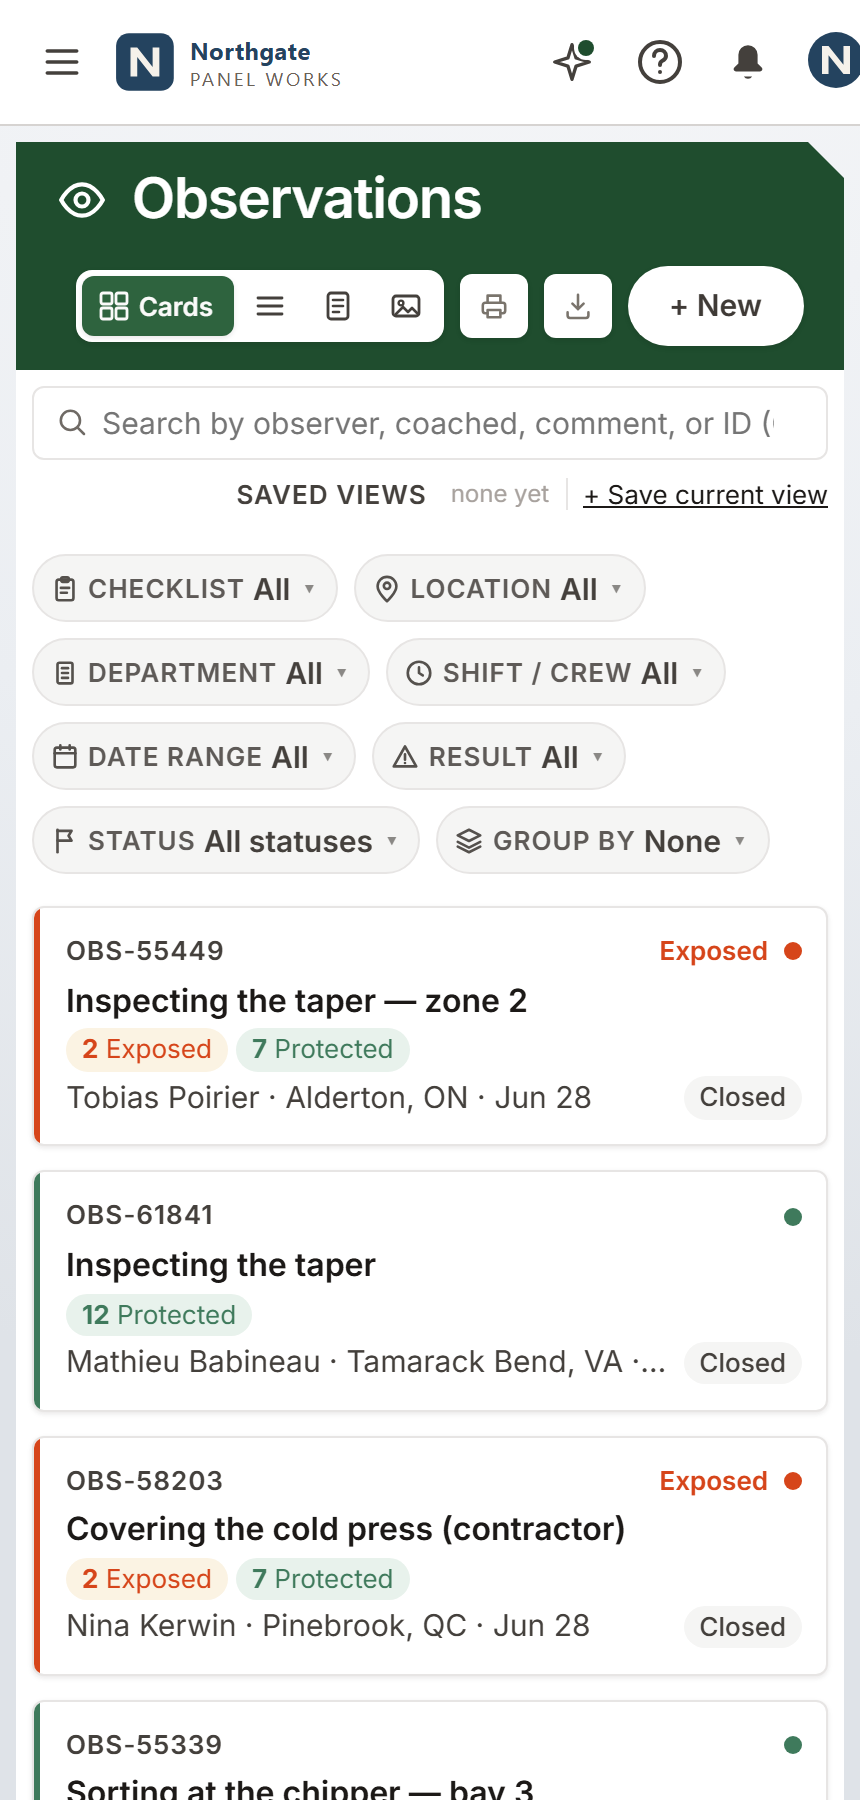Expand the Checklist filter dropdown

click(185, 588)
